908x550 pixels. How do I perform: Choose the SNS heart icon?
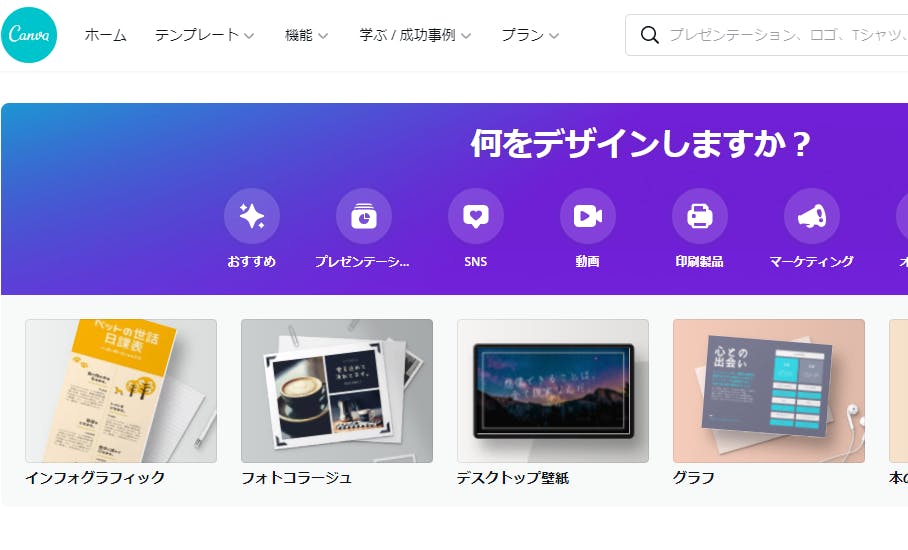coord(475,216)
